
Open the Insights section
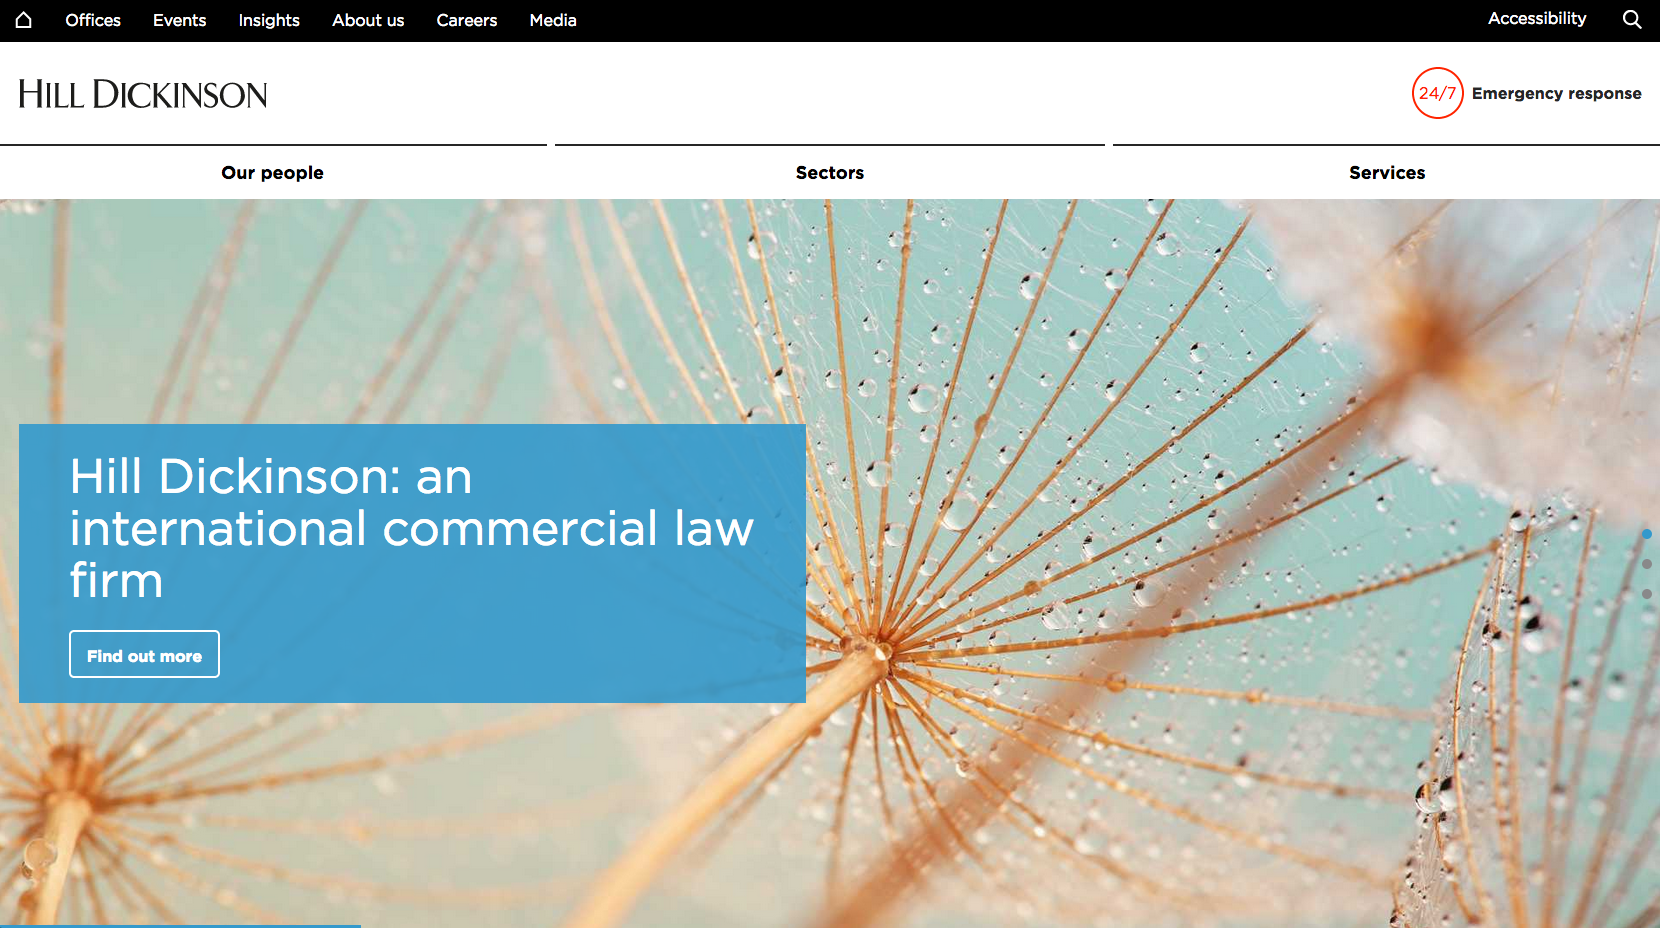(269, 20)
